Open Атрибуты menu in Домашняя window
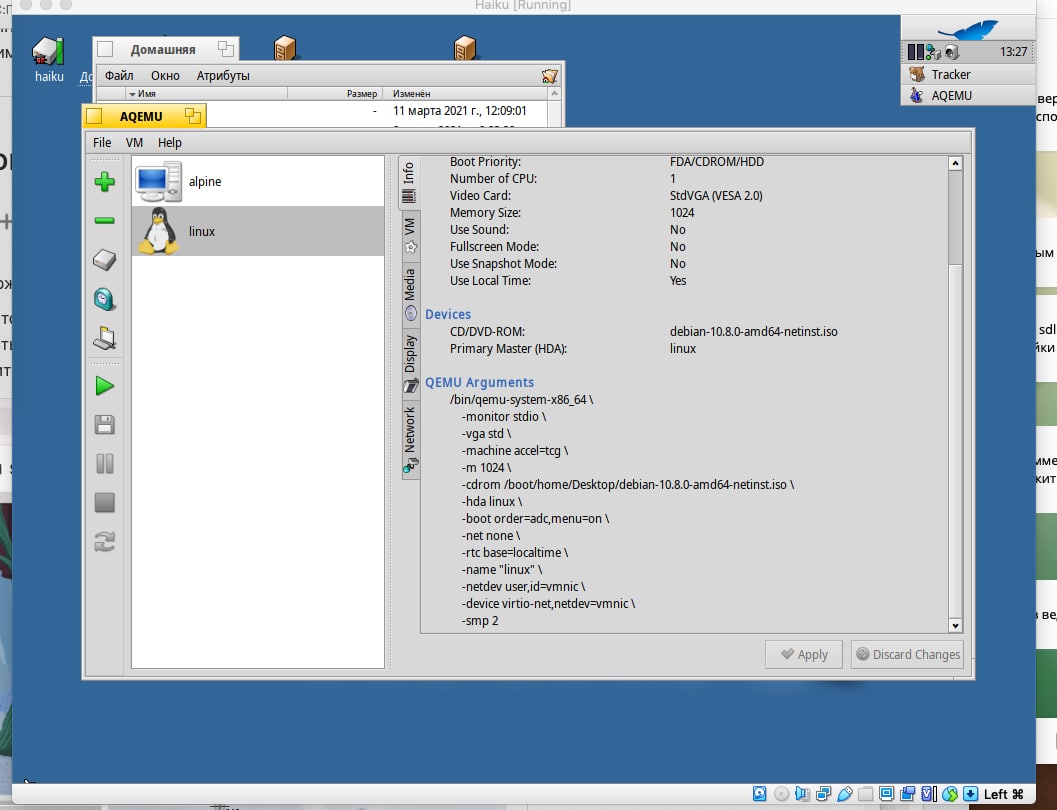This screenshot has height=810, width=1057. (x=223, y=75)
